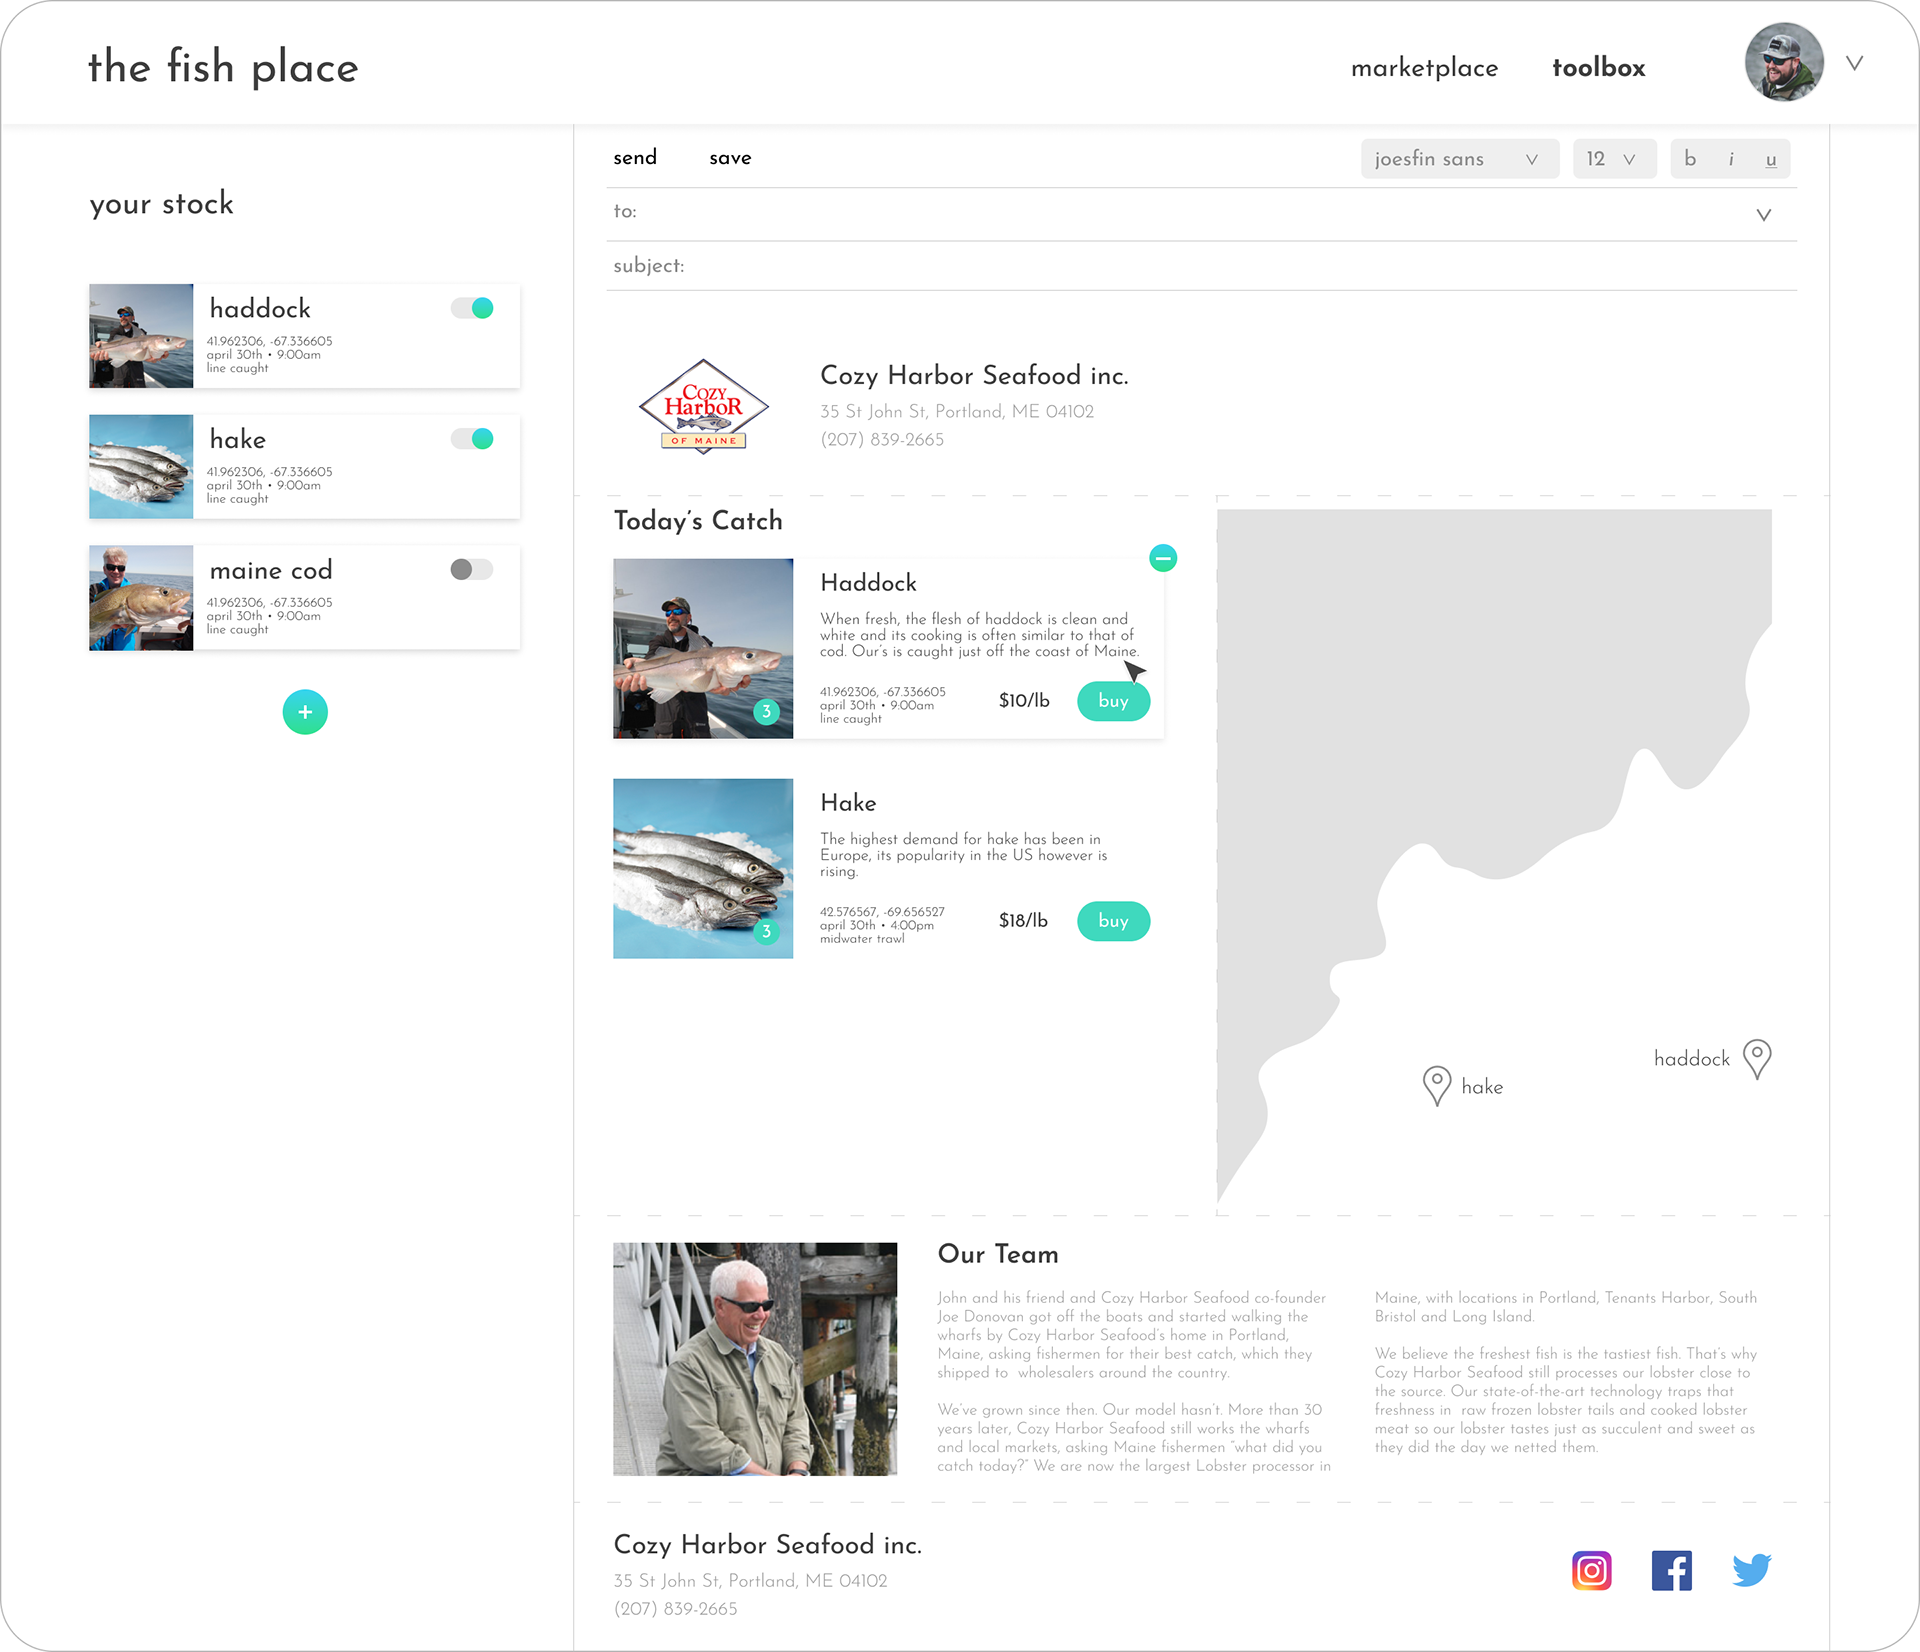The height and width of the screenshot is (1652, 1920).
Task: Open the josefin sans font dropdown
Action: [1459, 159]
